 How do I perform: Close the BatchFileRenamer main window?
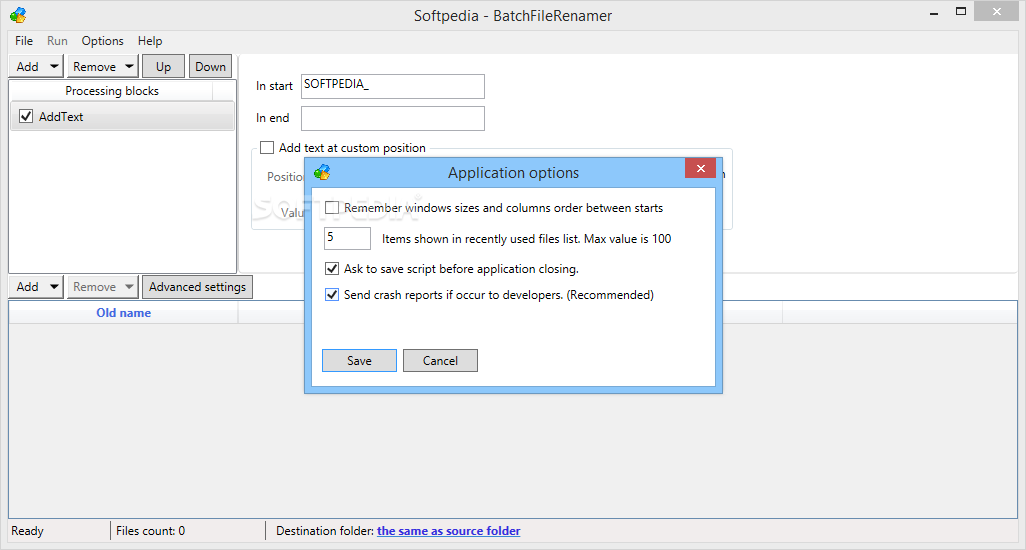(x=997, y=12)
